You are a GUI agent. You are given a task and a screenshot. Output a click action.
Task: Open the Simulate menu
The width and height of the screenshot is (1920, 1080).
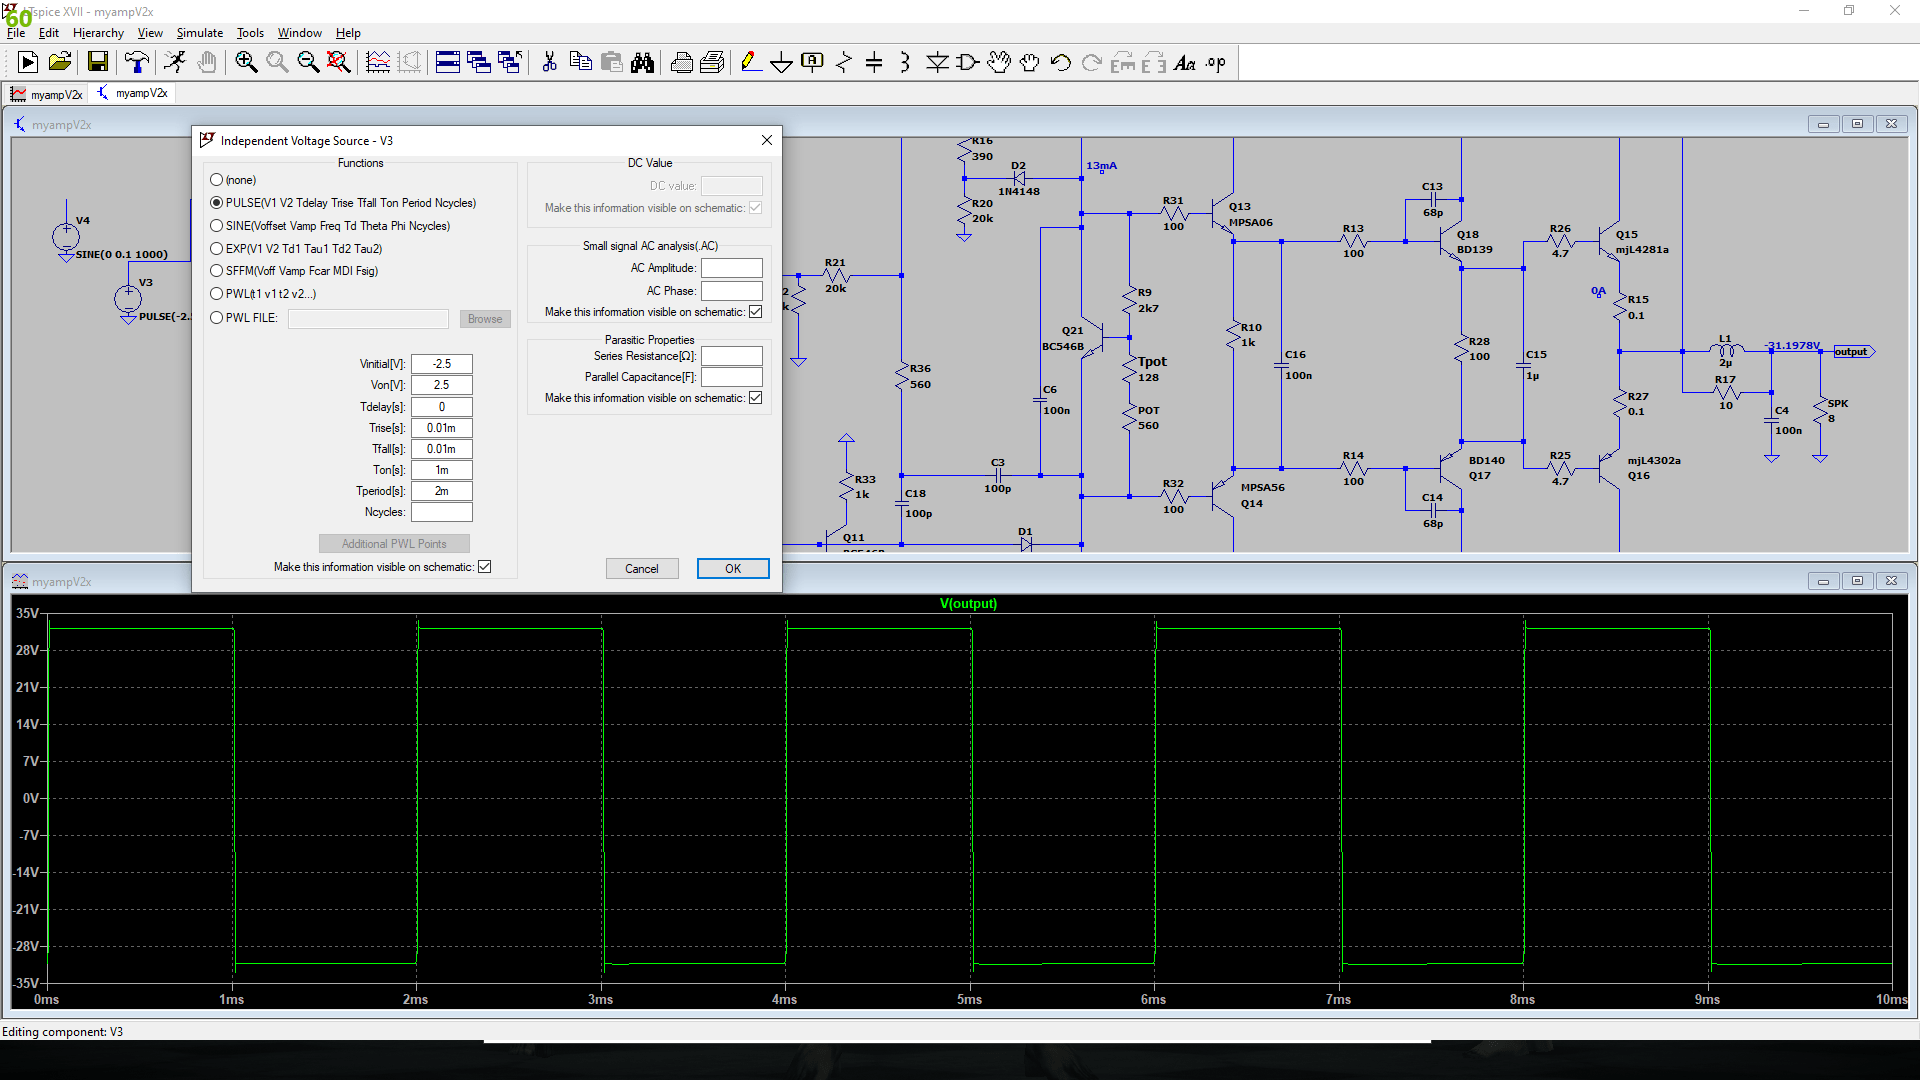click(x=200, y=33)
